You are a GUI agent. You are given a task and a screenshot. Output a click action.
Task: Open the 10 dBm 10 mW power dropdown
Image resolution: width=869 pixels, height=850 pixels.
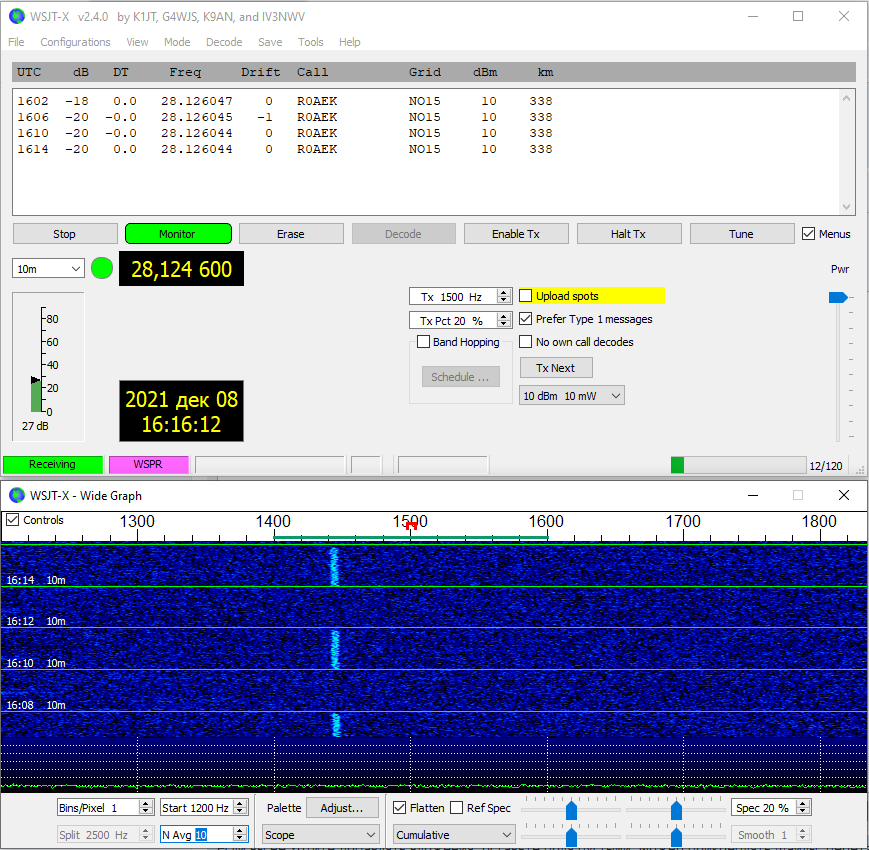tap(571, 396)
